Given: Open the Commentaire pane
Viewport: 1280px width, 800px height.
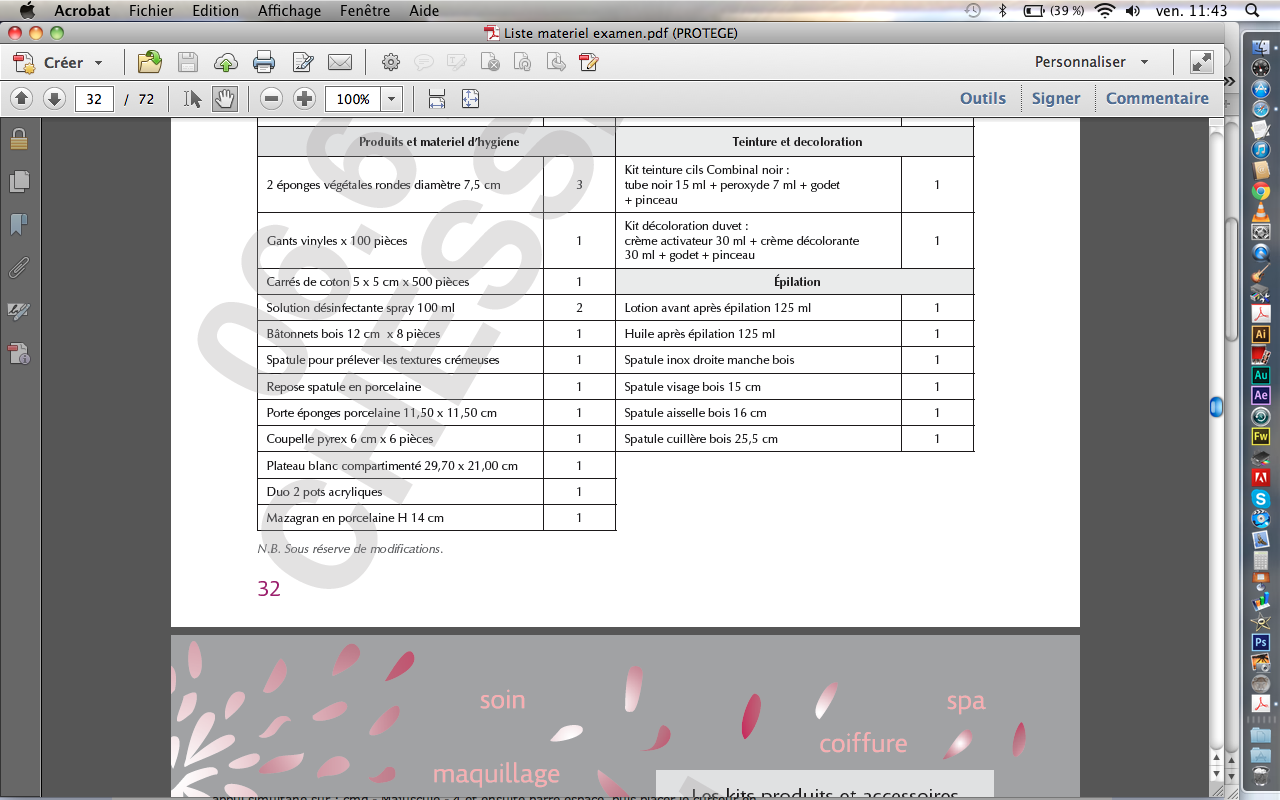Looking at the screenshot, I should (x=1157, y=98).
